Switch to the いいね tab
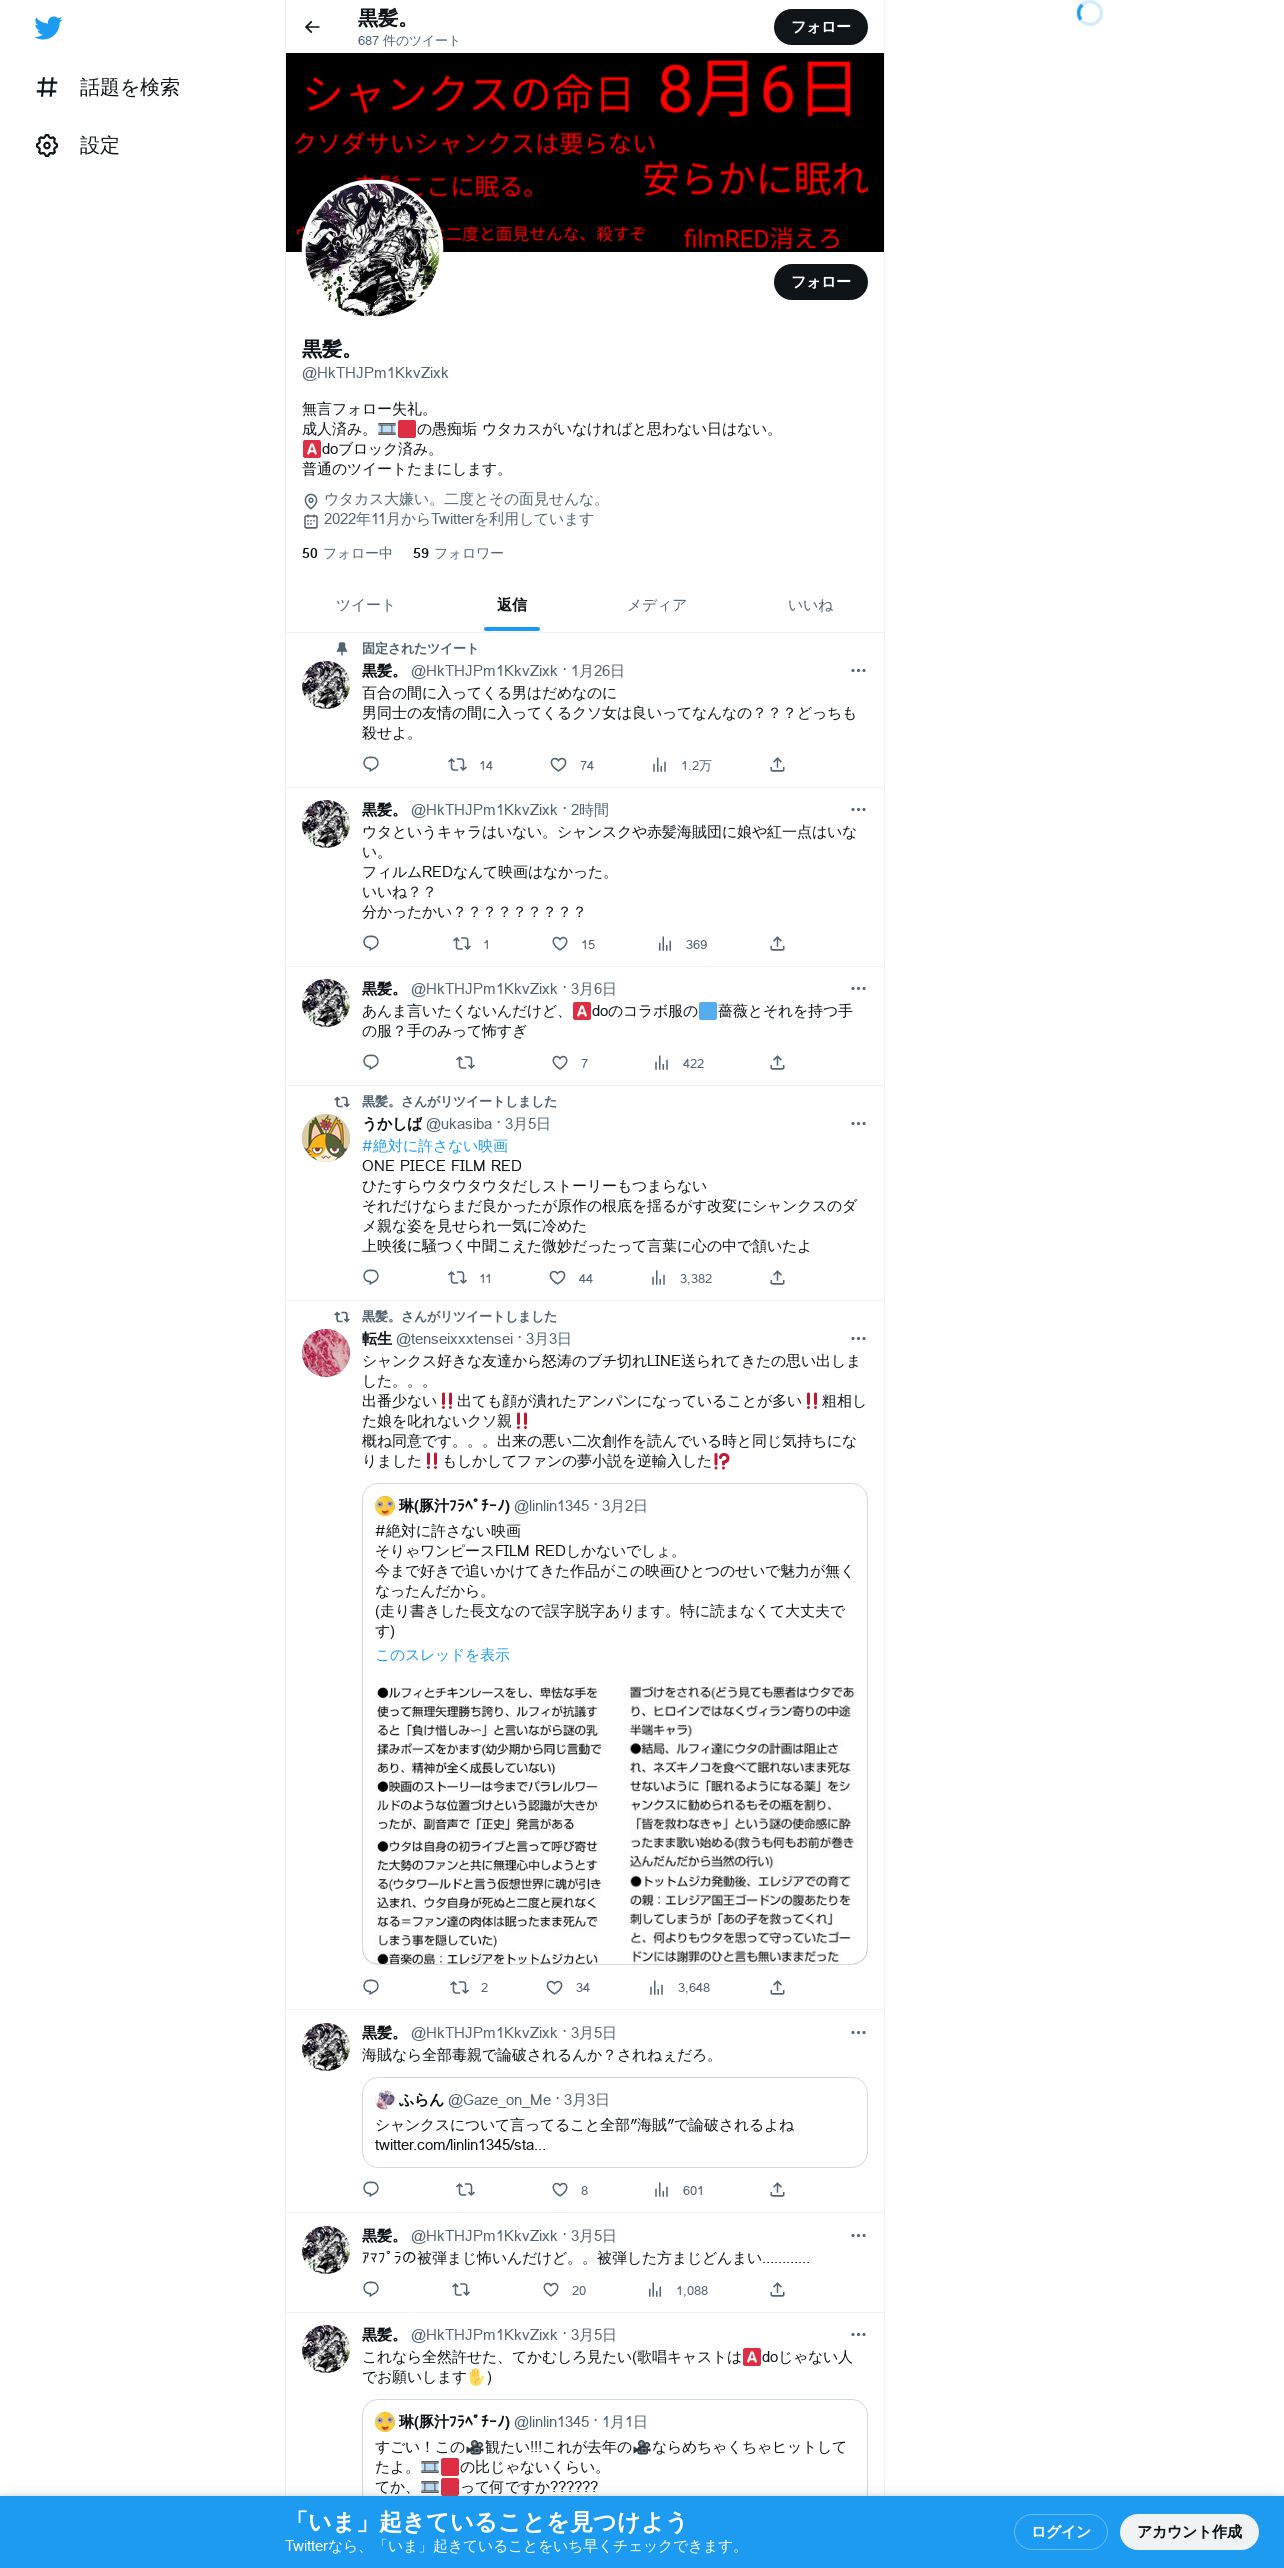 [x=810, y=605]
